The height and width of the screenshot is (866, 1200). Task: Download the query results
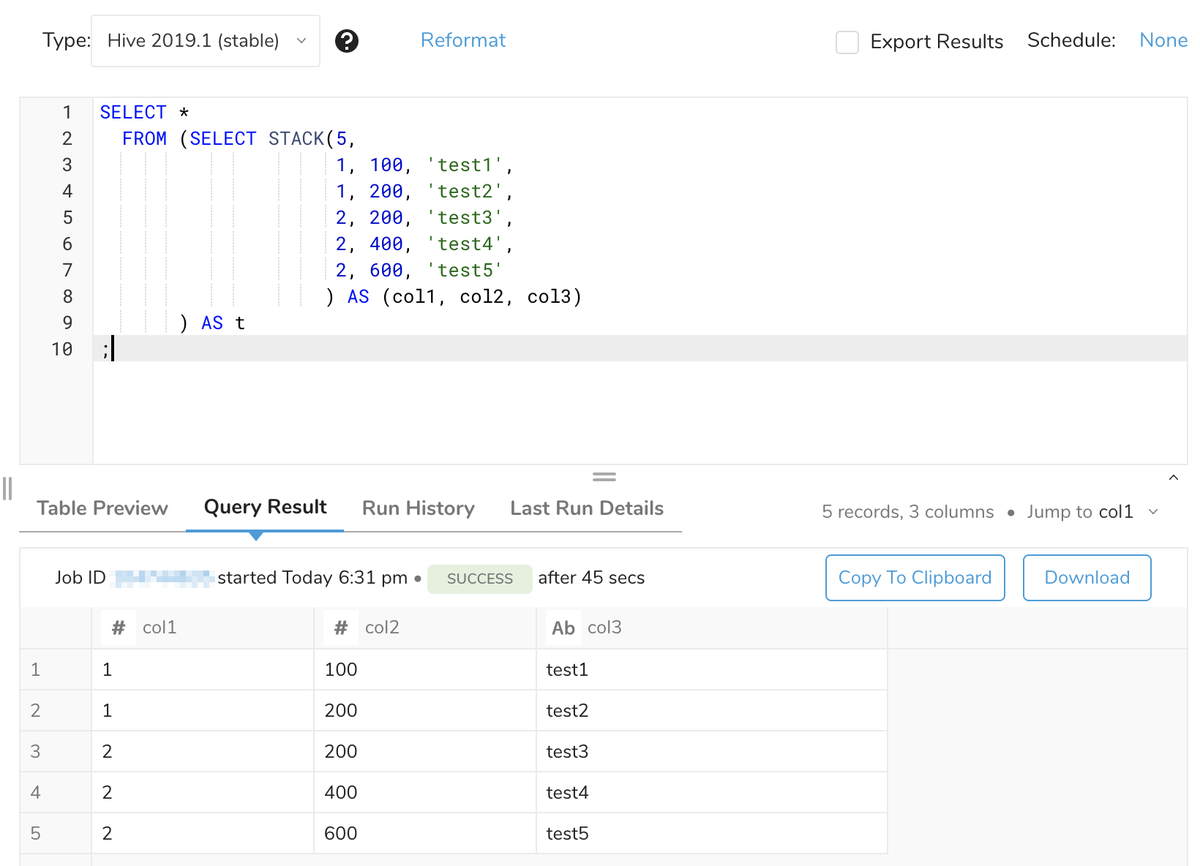point(1086,577)
